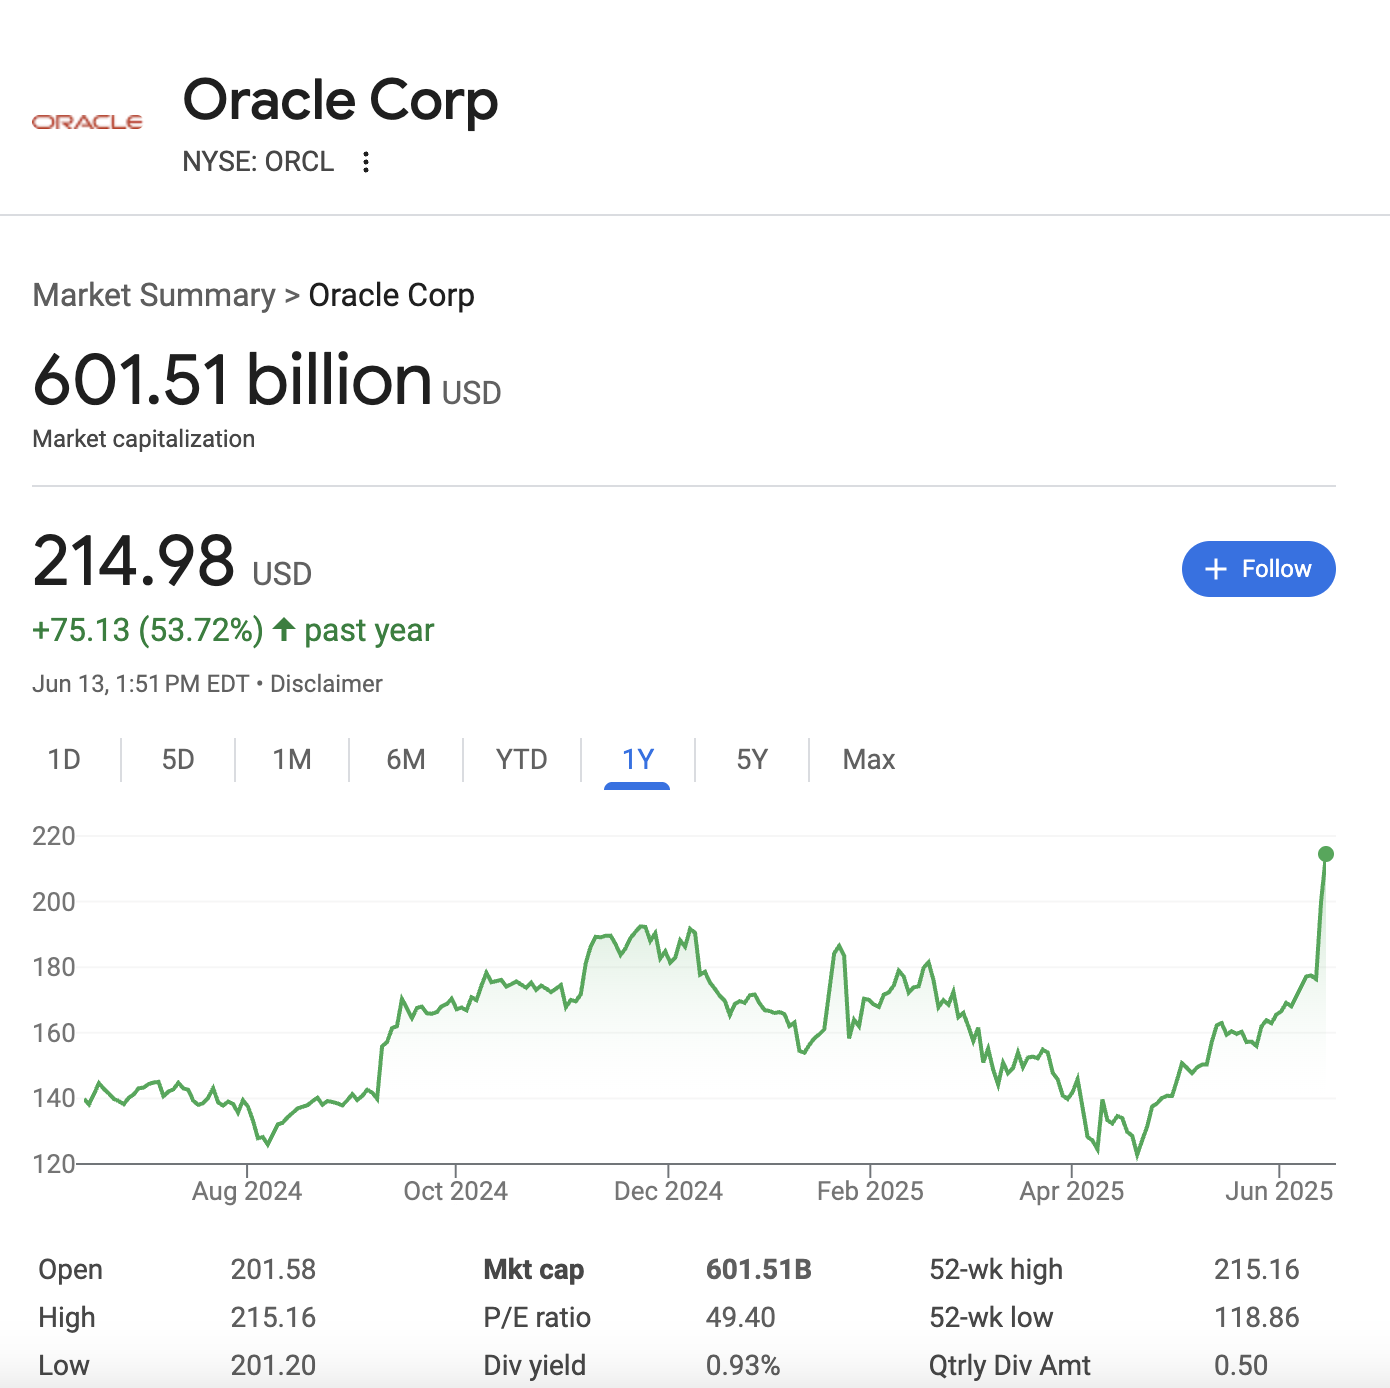Click the plus icon inside the Follow button
The image size is (1390, 1388).
coord(1215,568)
